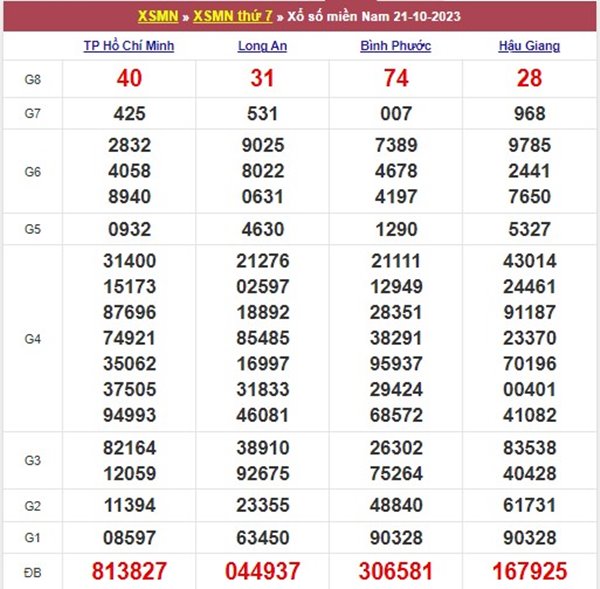Open the XSMN breadcrumb link
Image resolution: width=600 pixels, height=589 pixels.
pos(158,16)
